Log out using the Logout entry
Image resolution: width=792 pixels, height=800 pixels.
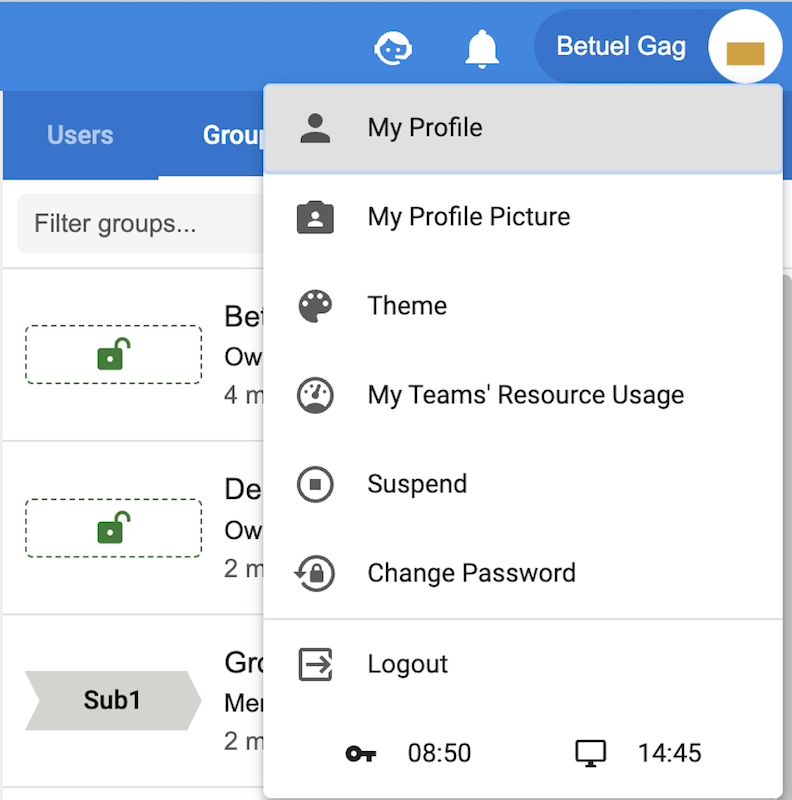[x=407, y=664]
